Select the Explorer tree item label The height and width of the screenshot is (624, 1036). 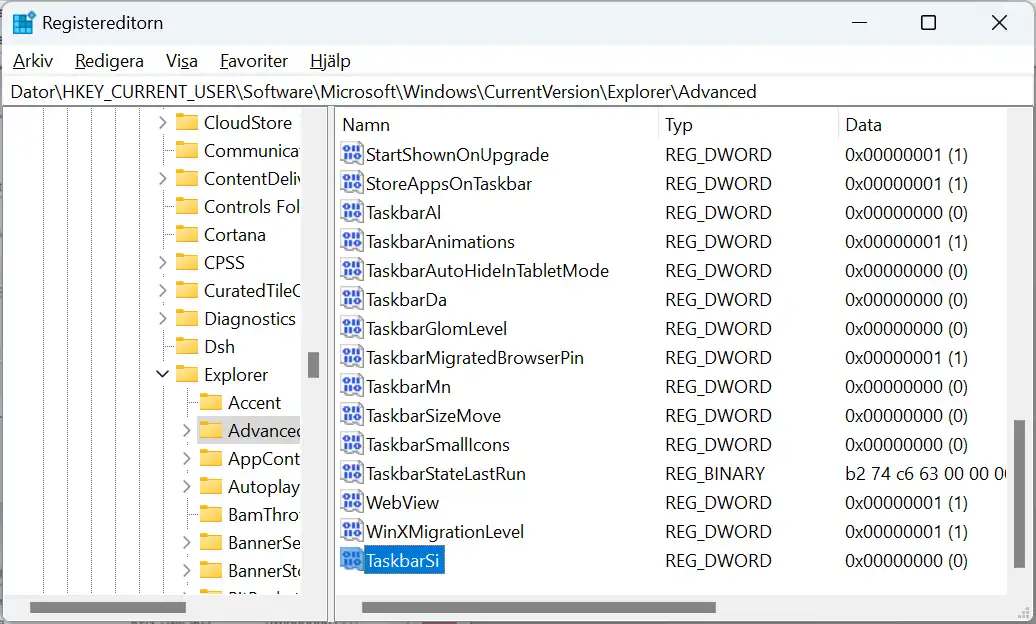pyautogui.click(x=236, y=375)
